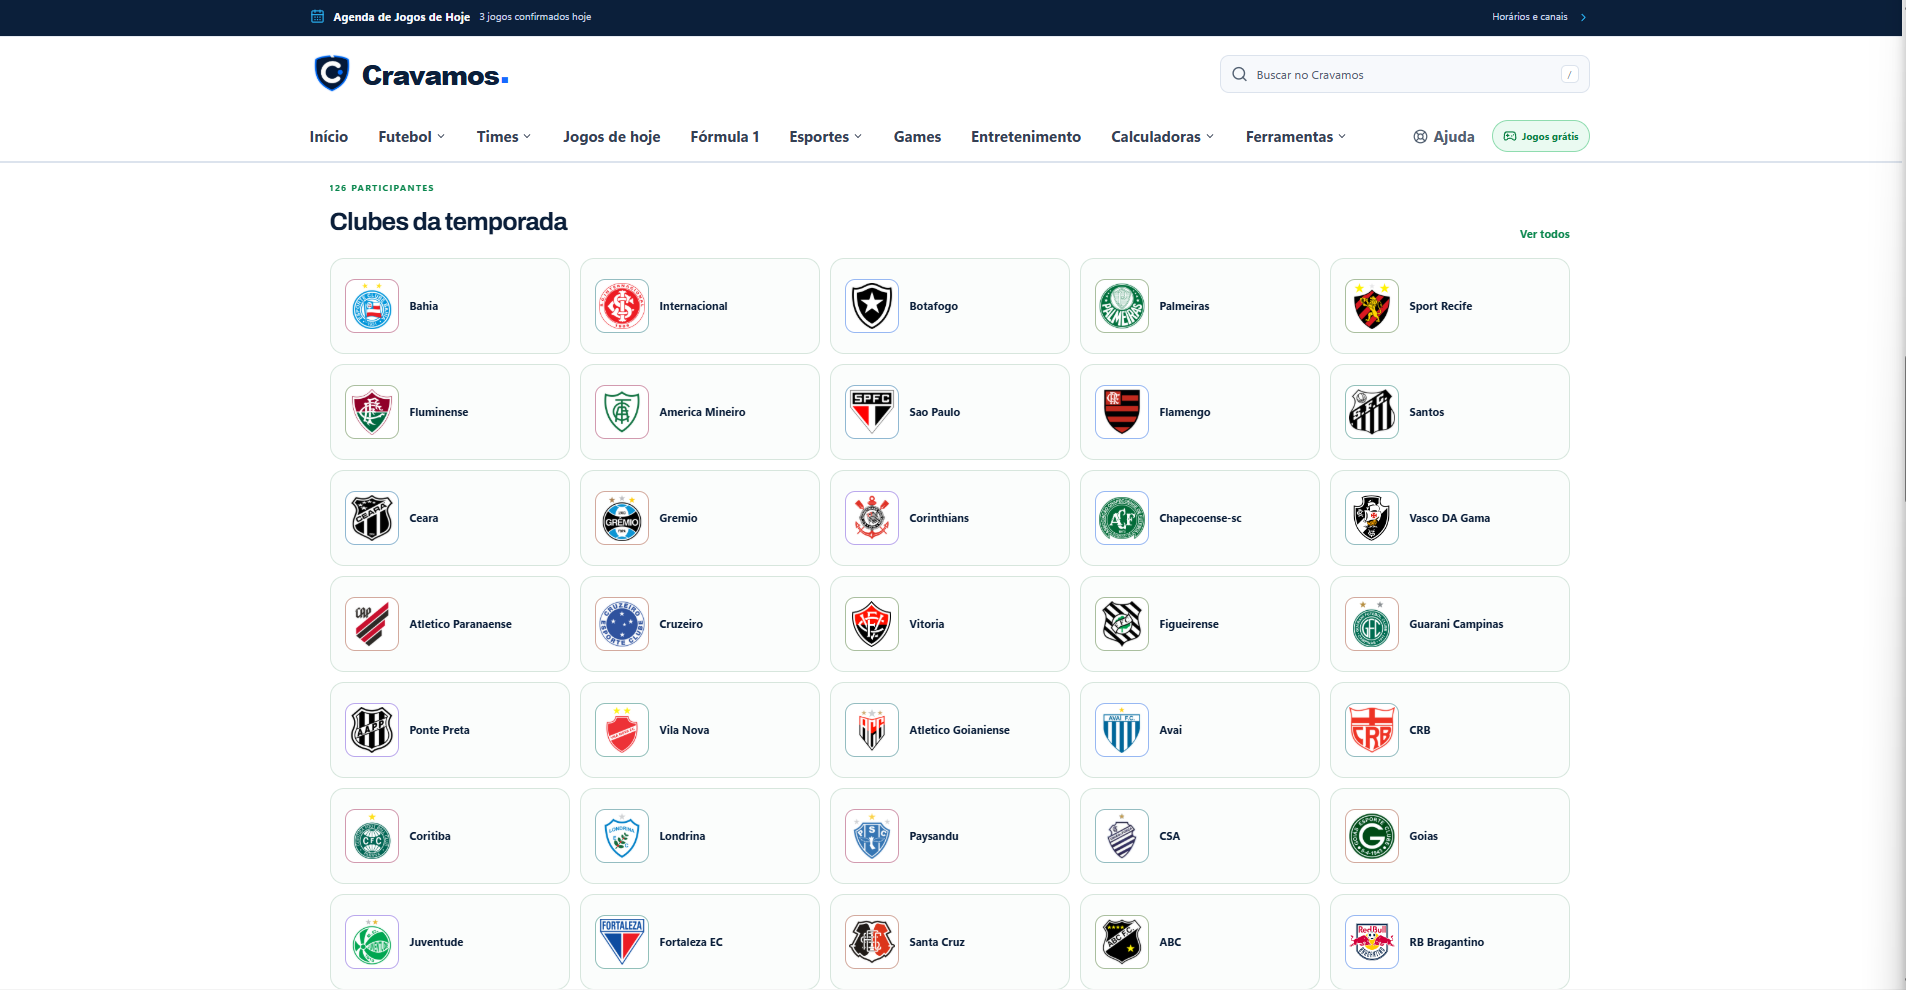Image resolution: width=1906 pixels, height=990 pixels.
Task: Click the Juventude club name
Action: point(436,942)
